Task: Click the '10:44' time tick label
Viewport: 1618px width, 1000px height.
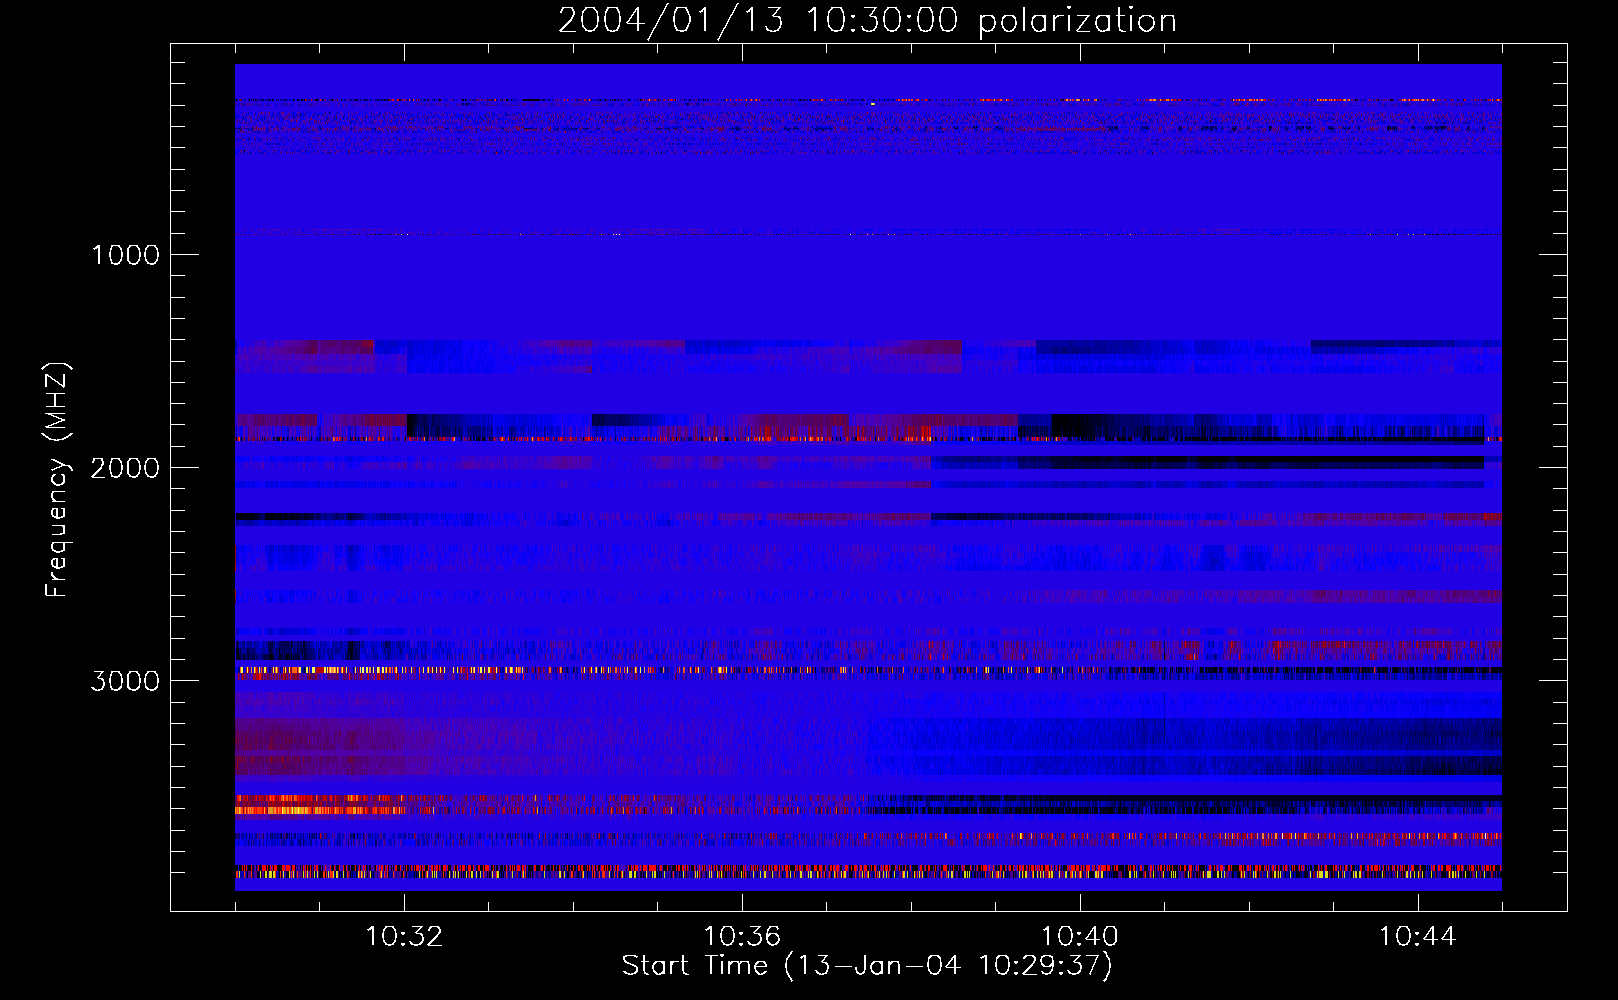Action: coord(1418,937)
